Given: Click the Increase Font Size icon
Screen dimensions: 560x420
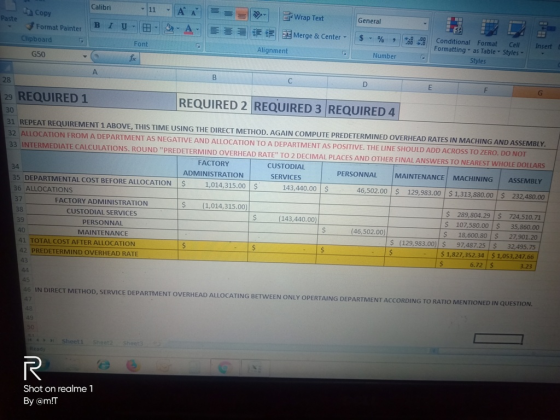Looking at the screenshot, I should click(181, 11).
